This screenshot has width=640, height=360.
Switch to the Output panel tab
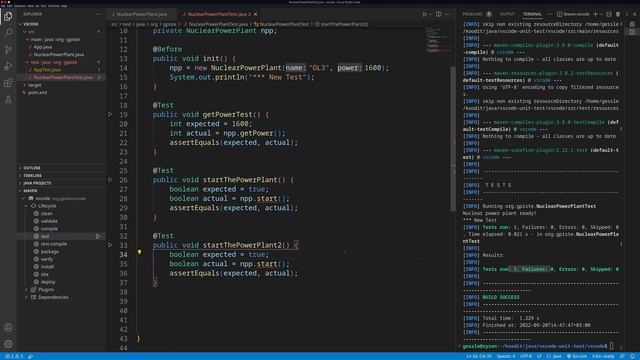(507, 14)
